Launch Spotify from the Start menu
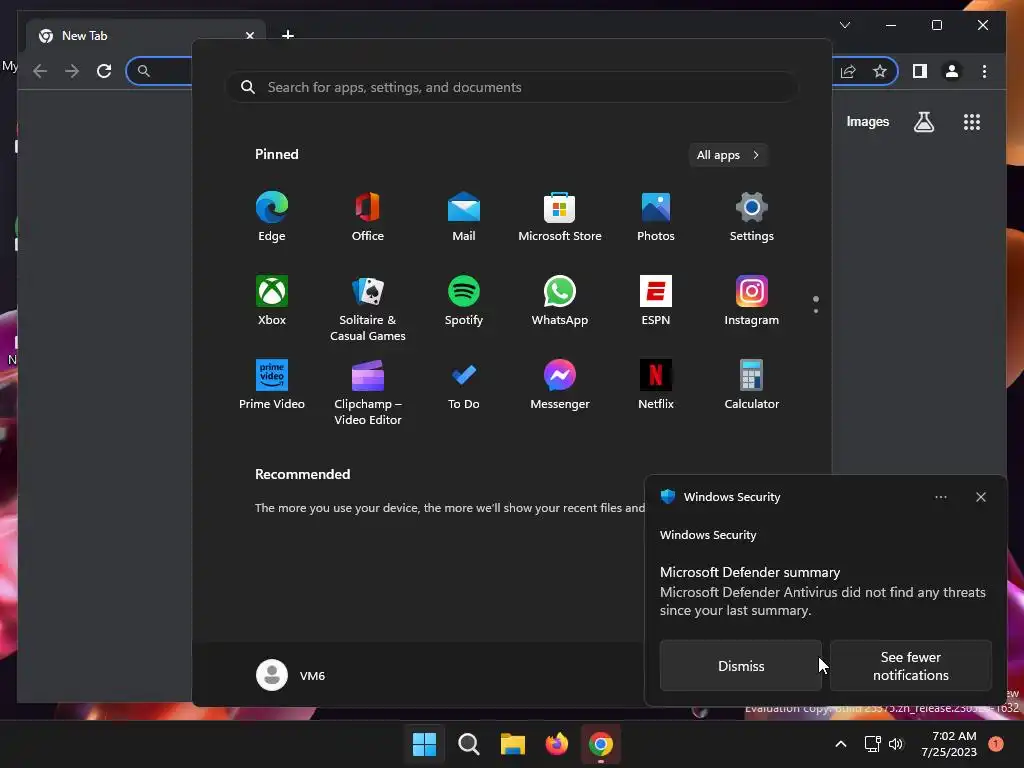Screen dimensions: 1024x768 point(464,300)
